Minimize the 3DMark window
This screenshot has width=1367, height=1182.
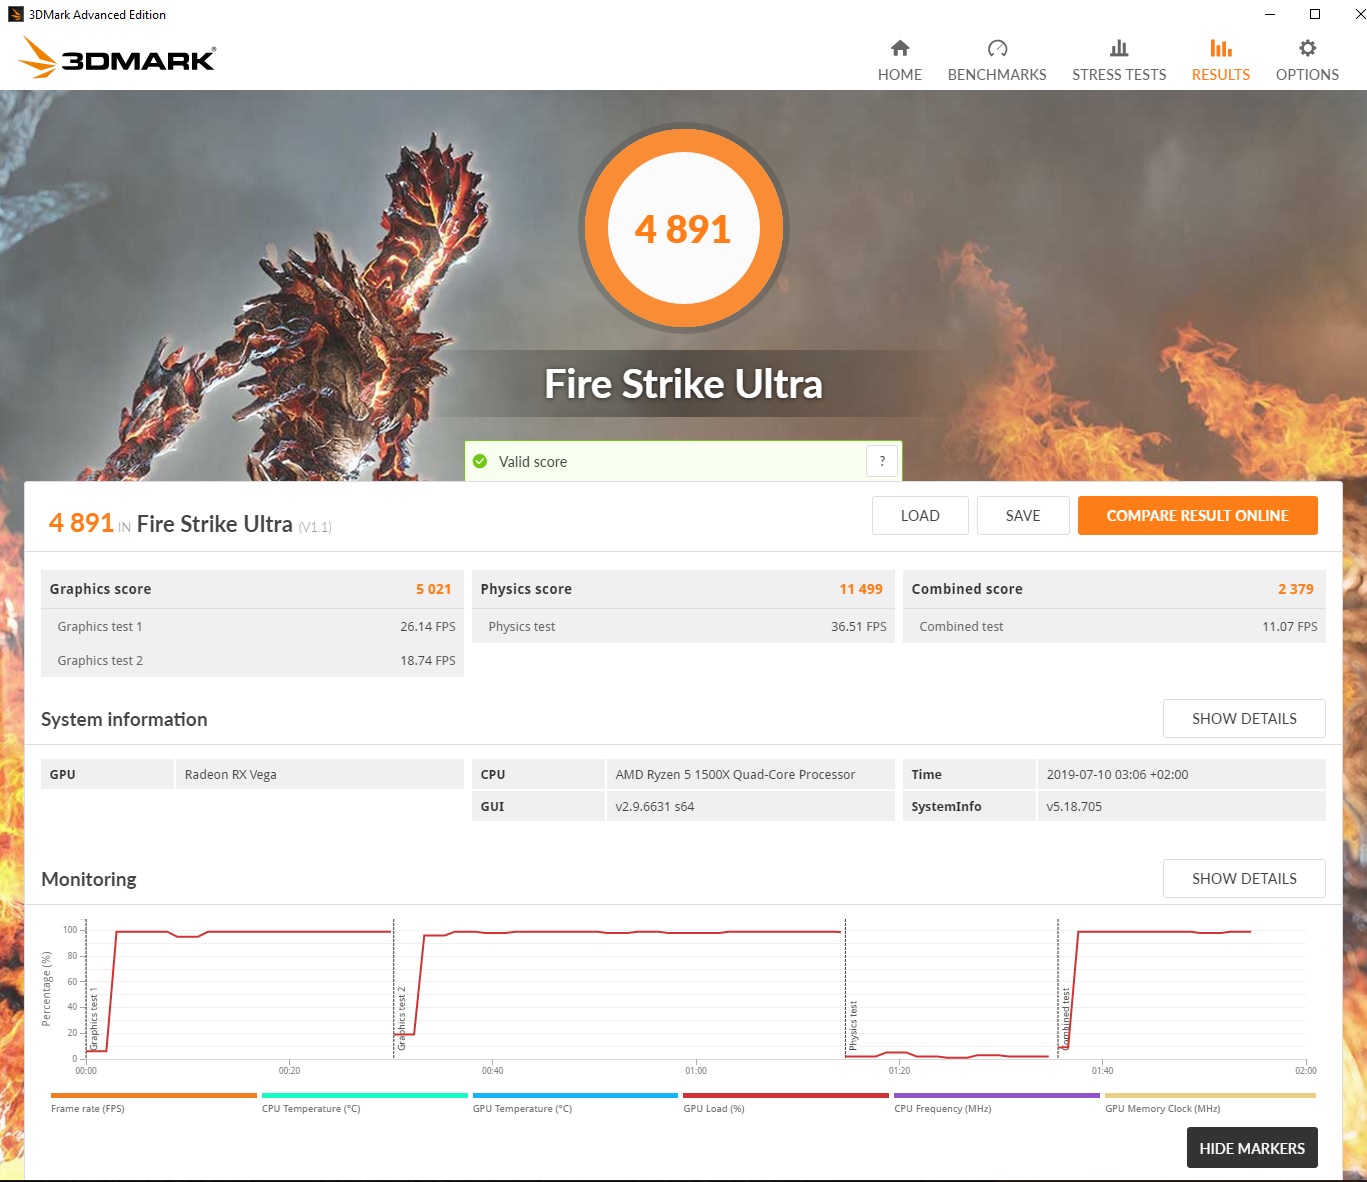(1270, 14)
